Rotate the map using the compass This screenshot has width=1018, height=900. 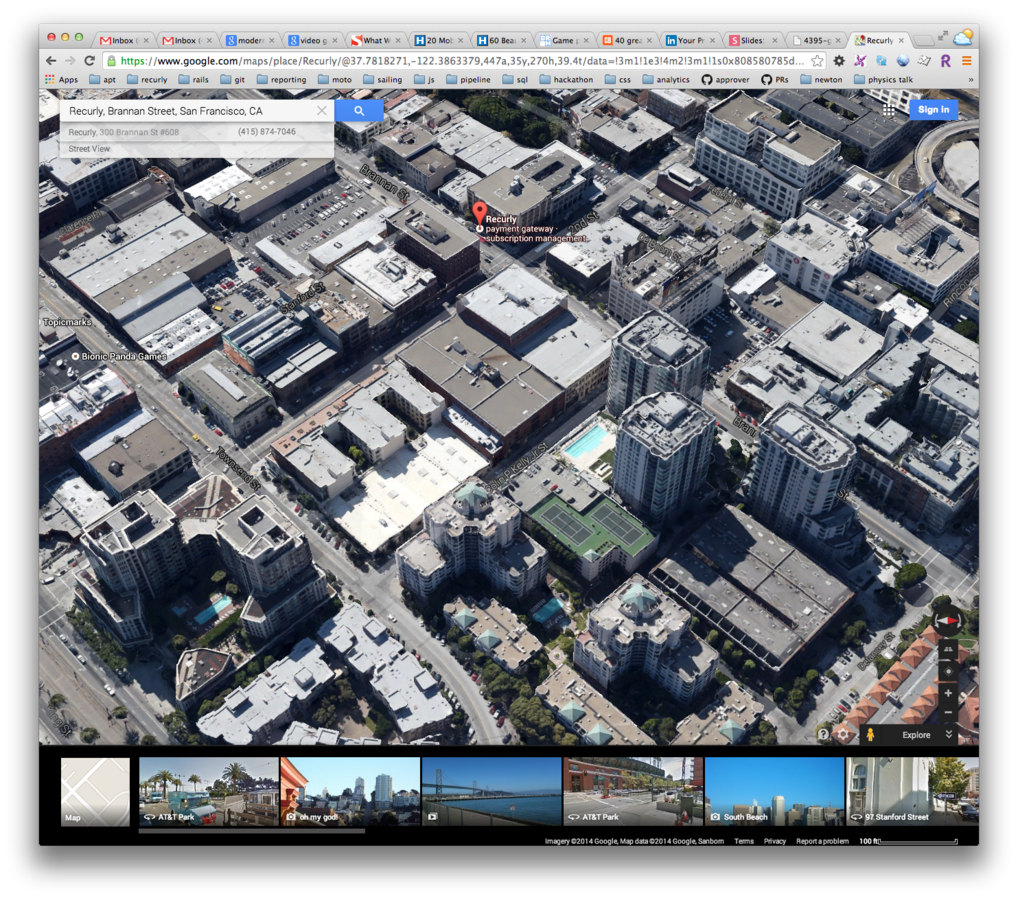(948, 621)
